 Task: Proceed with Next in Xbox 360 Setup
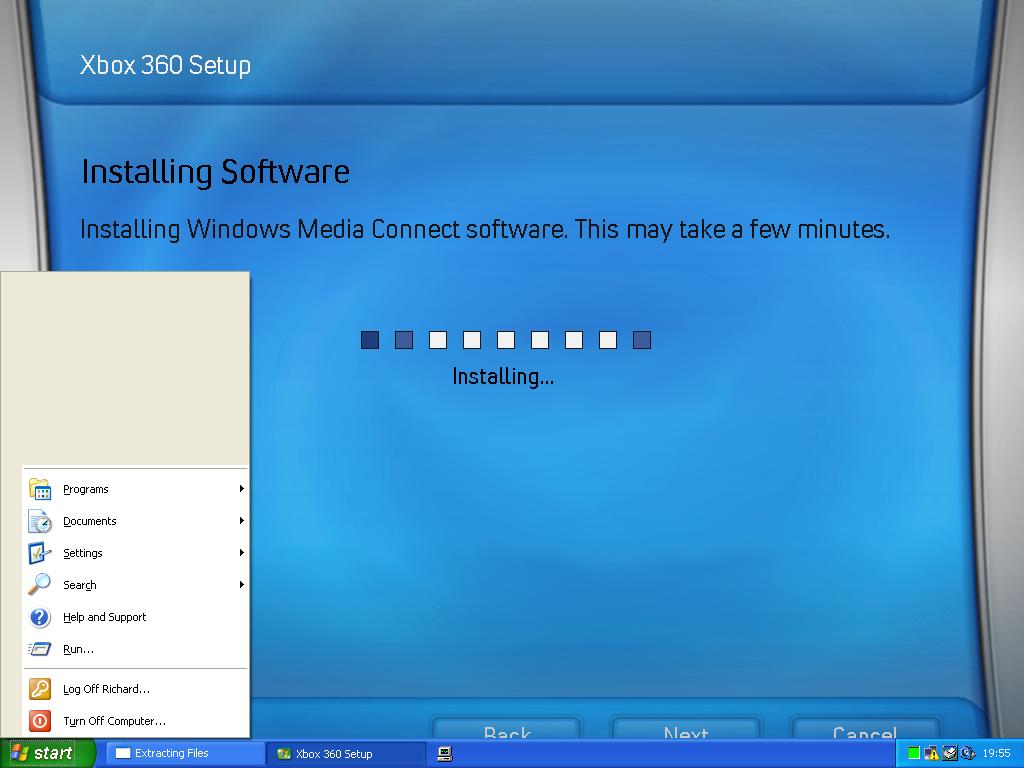(x=686, y=729)
